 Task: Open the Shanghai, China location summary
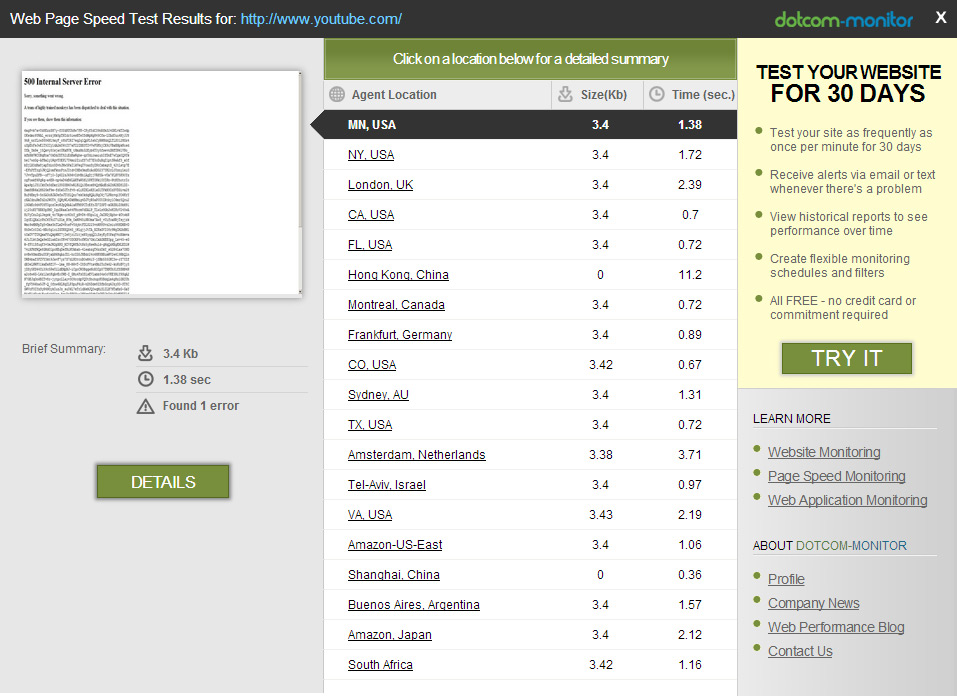click(x=394, y=575)
